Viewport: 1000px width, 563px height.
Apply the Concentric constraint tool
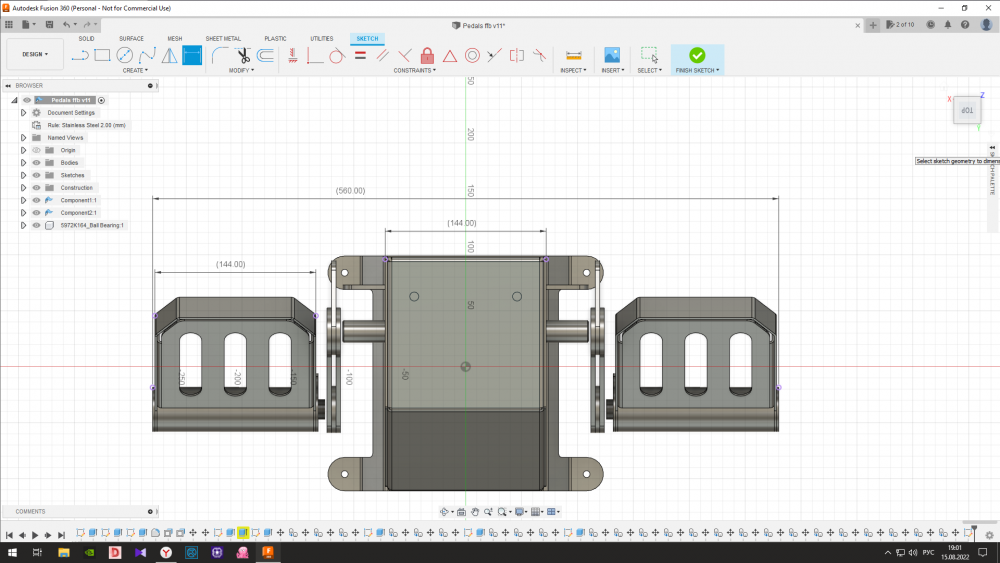[472, 55]
